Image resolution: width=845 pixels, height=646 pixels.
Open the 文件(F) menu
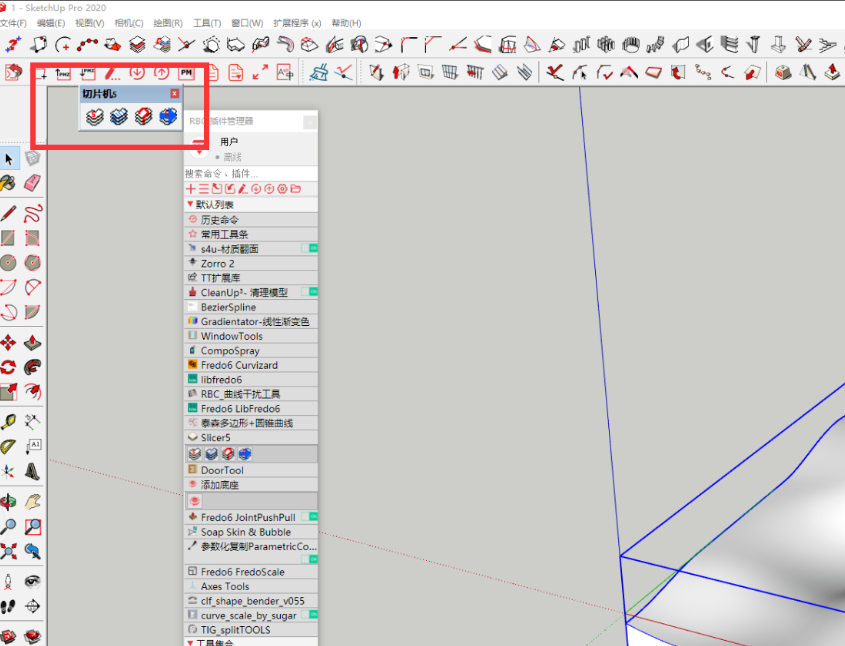[13, 23]
